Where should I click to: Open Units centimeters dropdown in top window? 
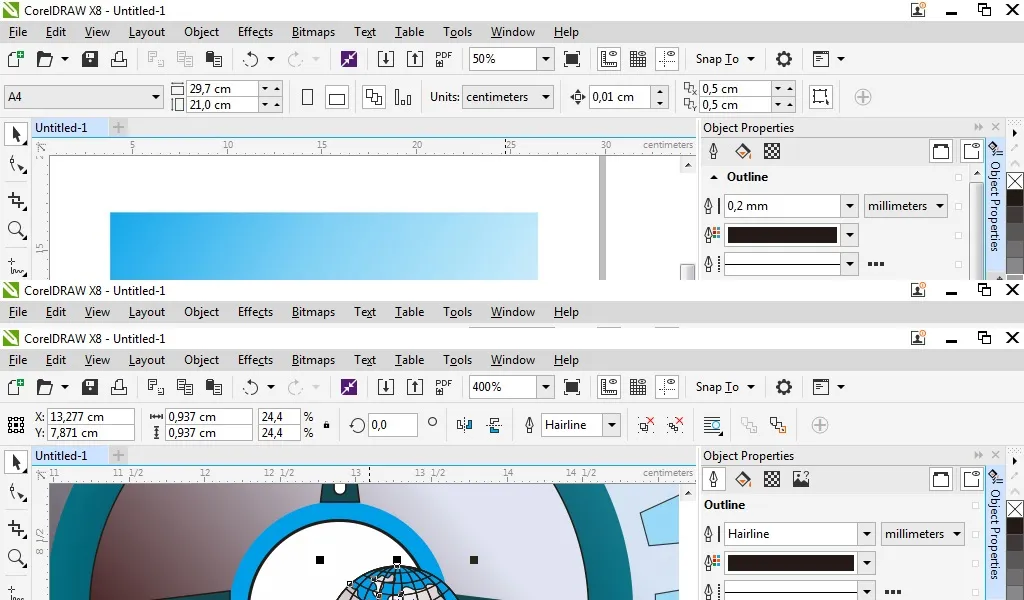pos(546,97)
